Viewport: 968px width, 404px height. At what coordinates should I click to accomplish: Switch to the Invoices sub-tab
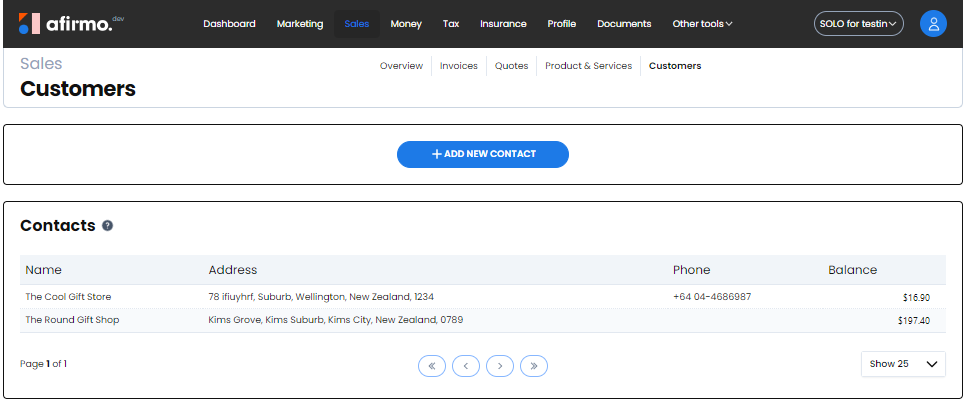459,65
